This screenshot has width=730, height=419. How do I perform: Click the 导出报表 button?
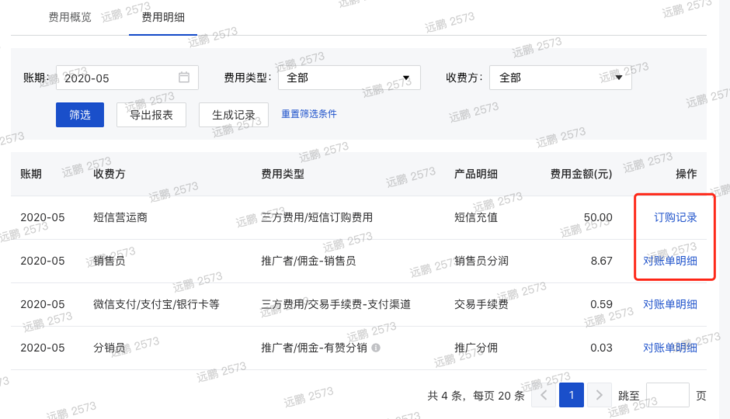(x=151, y=115)
